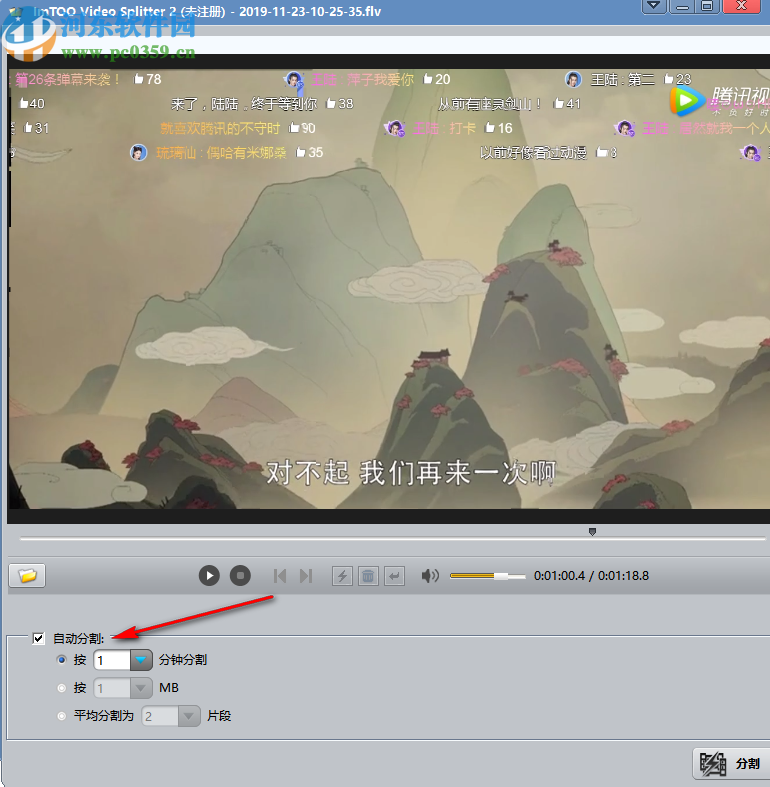
Task: Click on the video seek bar track
Action: click(x=392, y=539)
